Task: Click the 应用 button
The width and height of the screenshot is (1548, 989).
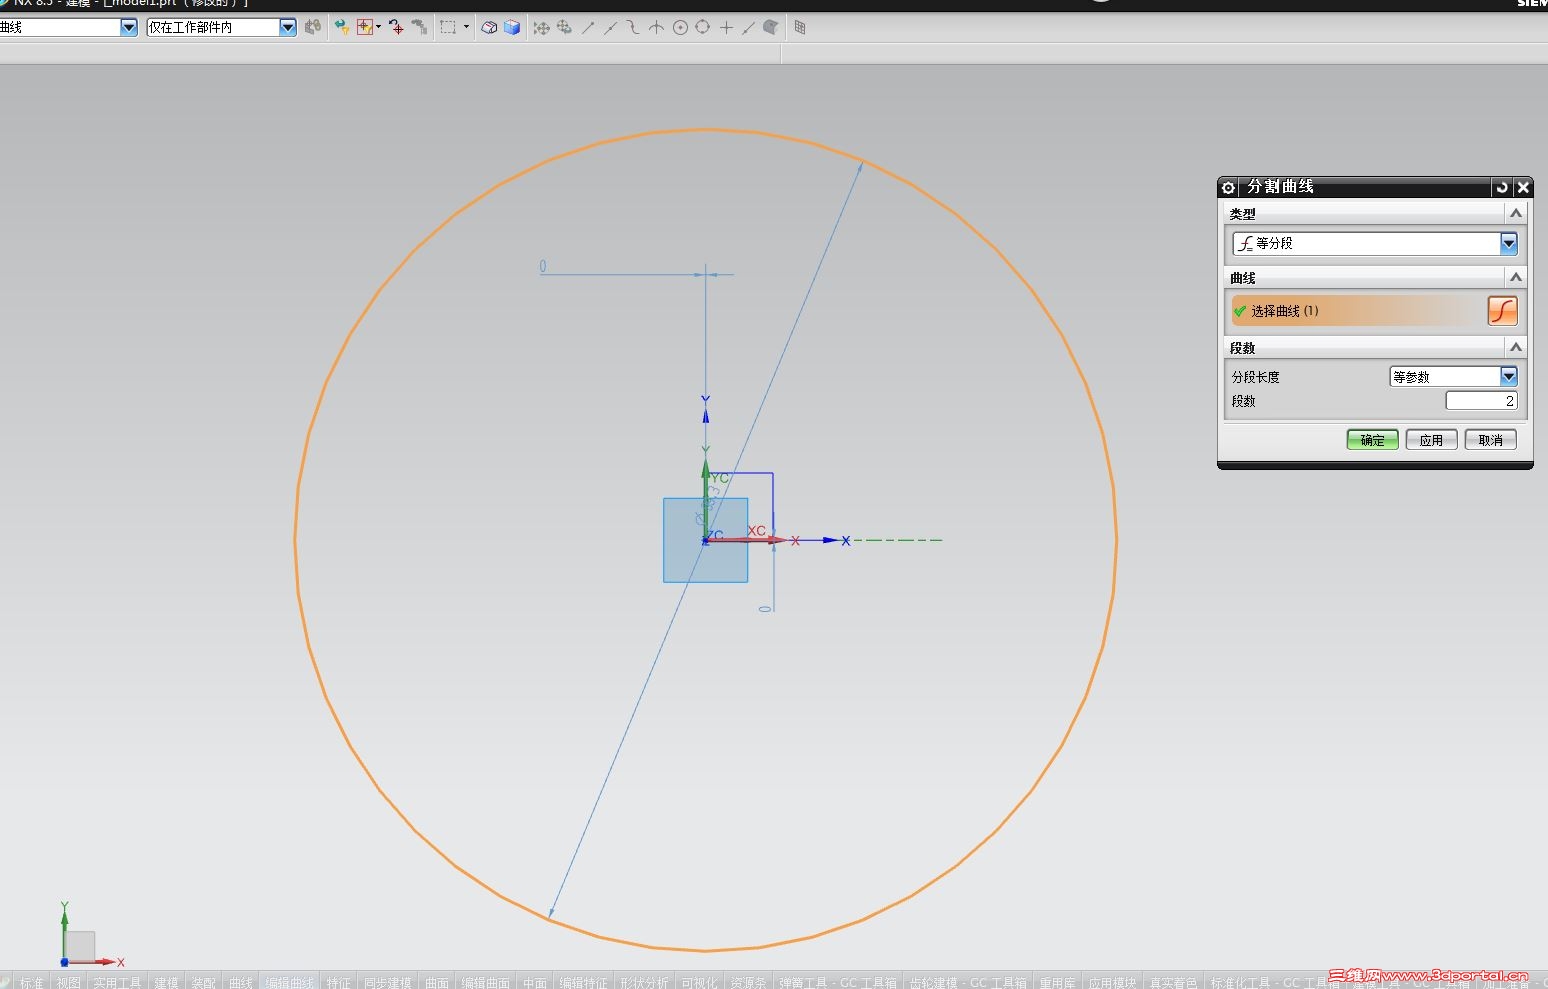Action: click(1431, 440)
